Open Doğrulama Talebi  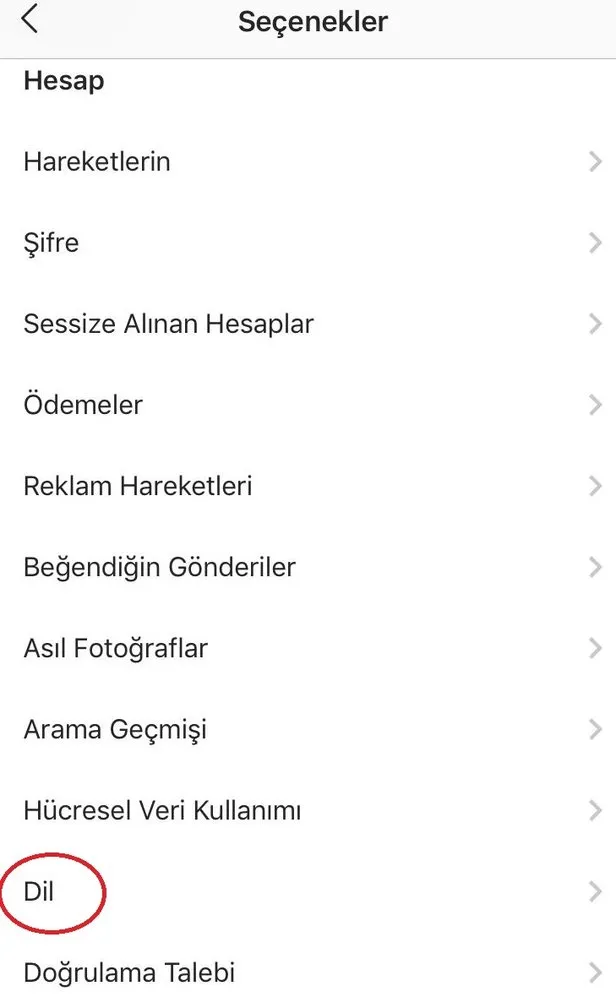coord(129,971)
